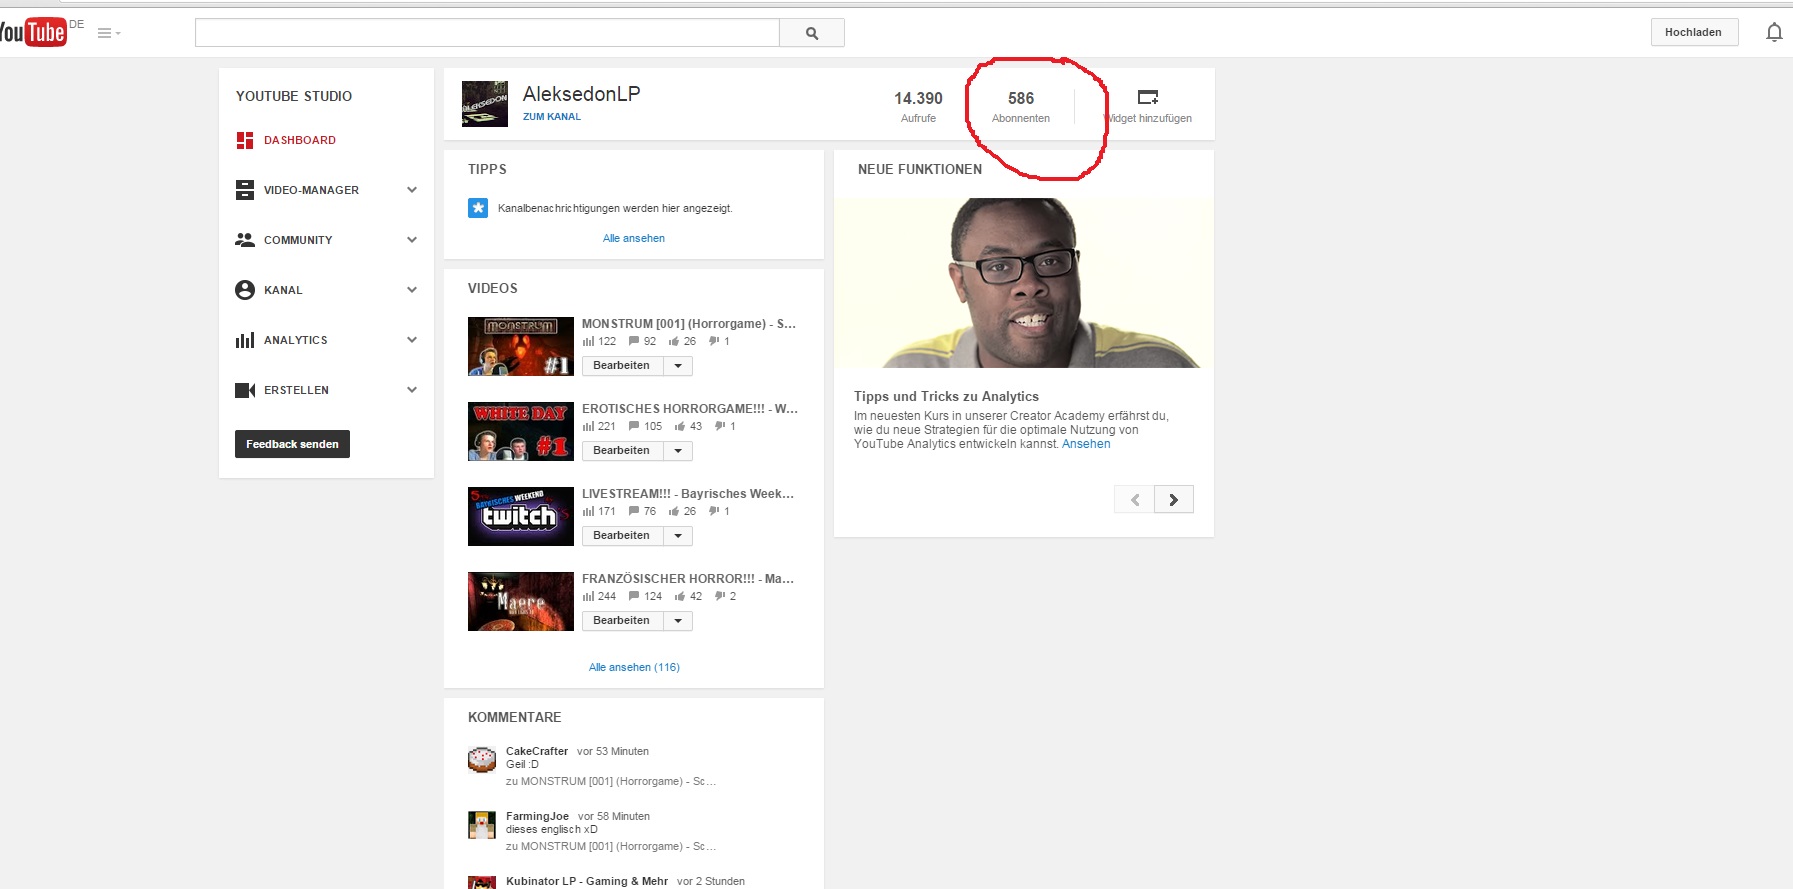This screenshot has width=1793, height=889.
Task: Select Dashboard in the sidebar
Action: pos(299,140)
